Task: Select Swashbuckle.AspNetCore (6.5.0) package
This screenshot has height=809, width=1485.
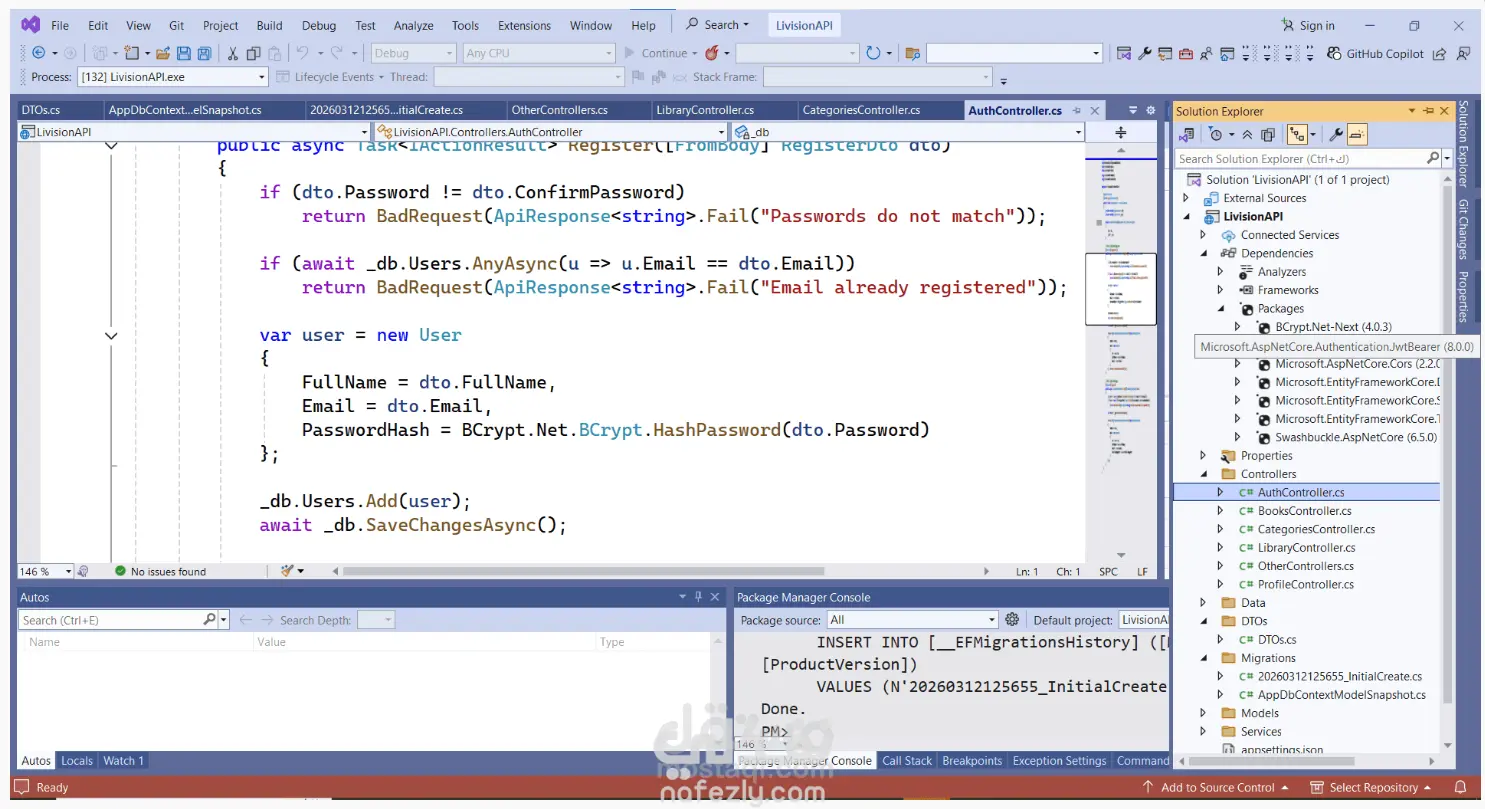Action: point(1355,437)
